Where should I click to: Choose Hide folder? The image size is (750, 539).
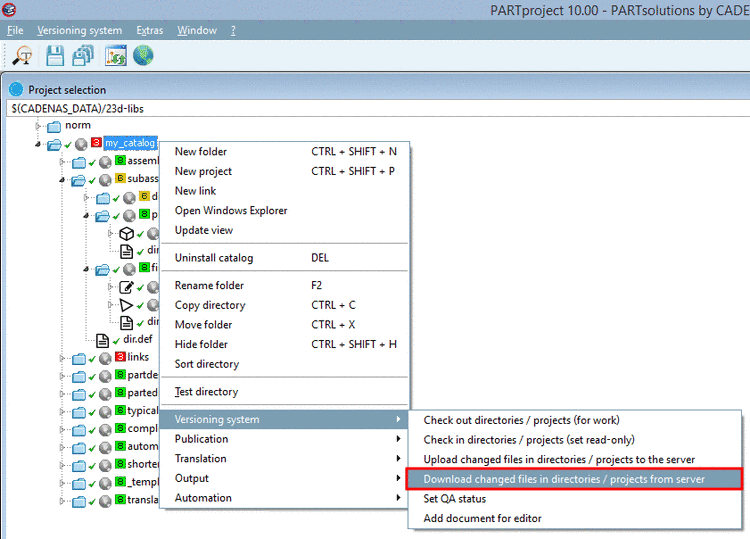click(285, 344)
